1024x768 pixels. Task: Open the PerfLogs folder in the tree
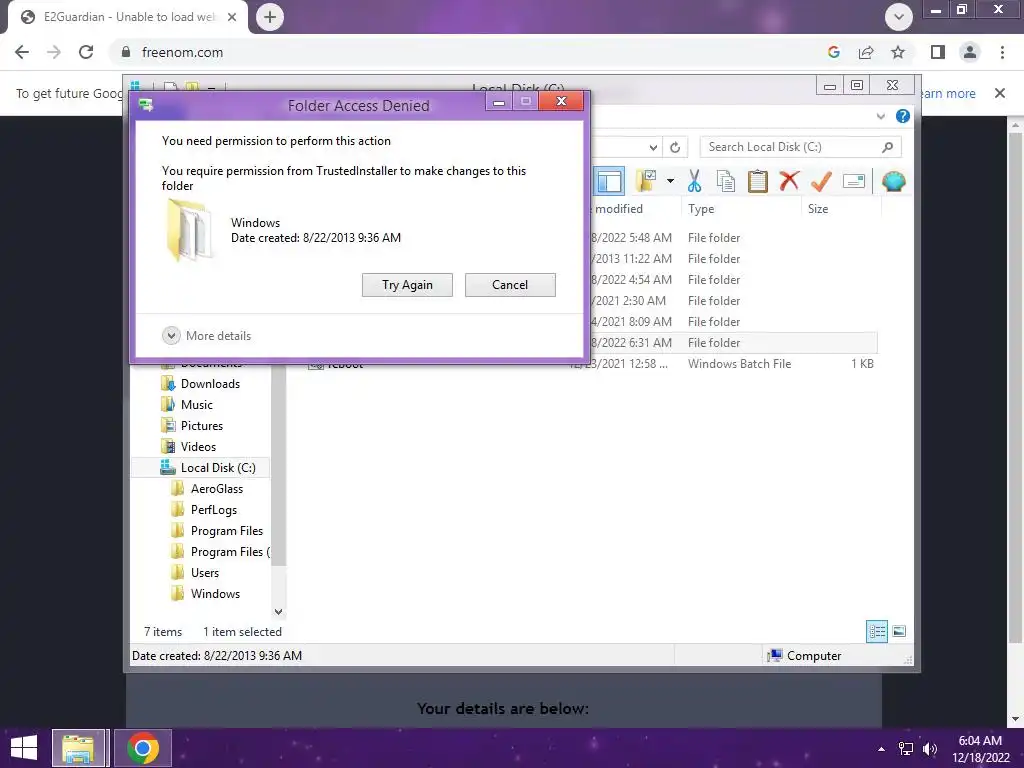click(214, 509)
